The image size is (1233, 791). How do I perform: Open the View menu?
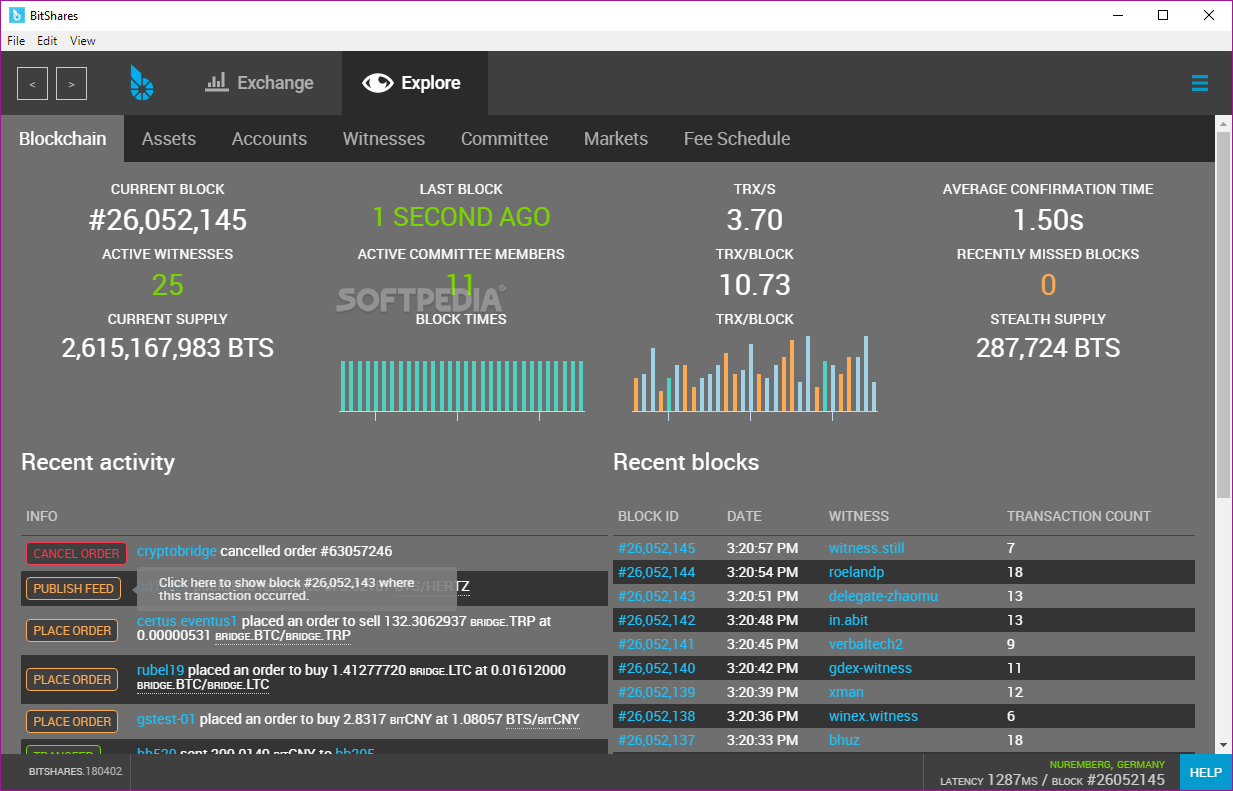pos(83,41)
